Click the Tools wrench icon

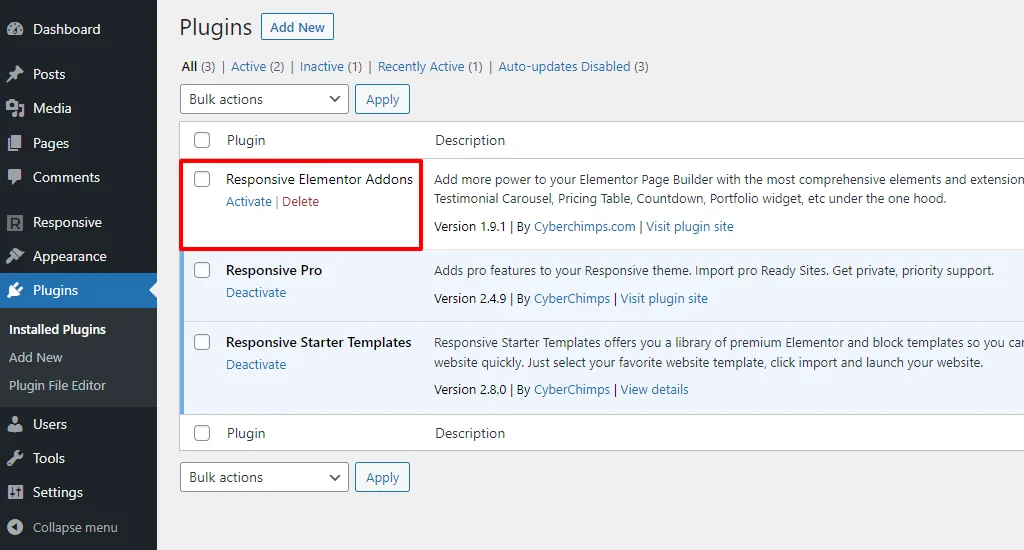coord(15,459)
